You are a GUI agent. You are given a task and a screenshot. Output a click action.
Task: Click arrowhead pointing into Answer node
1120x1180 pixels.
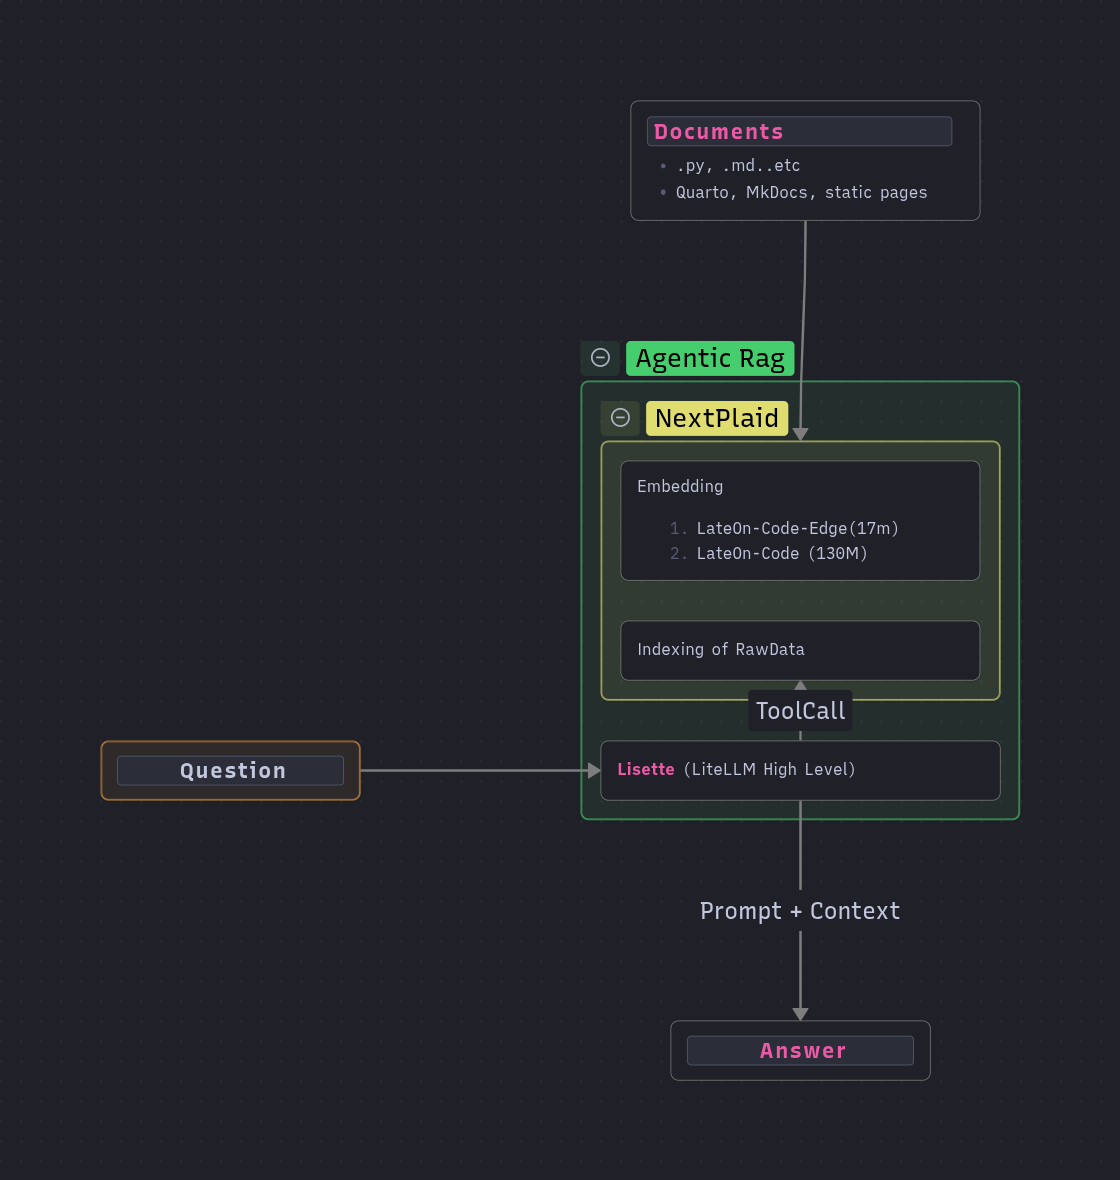click(x=800, y=1014)
